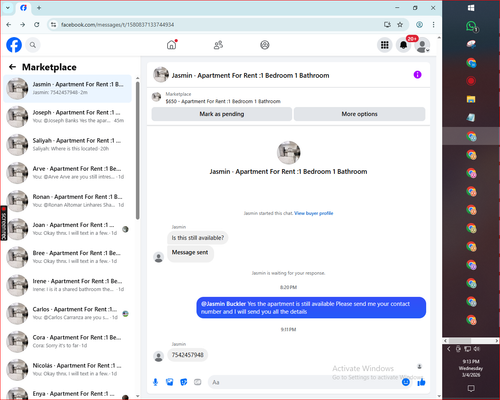This screenshot has width=500, height=400.
Task: Open the account profile picture menu
Action: pyautogui.click(x=422, y=45)
